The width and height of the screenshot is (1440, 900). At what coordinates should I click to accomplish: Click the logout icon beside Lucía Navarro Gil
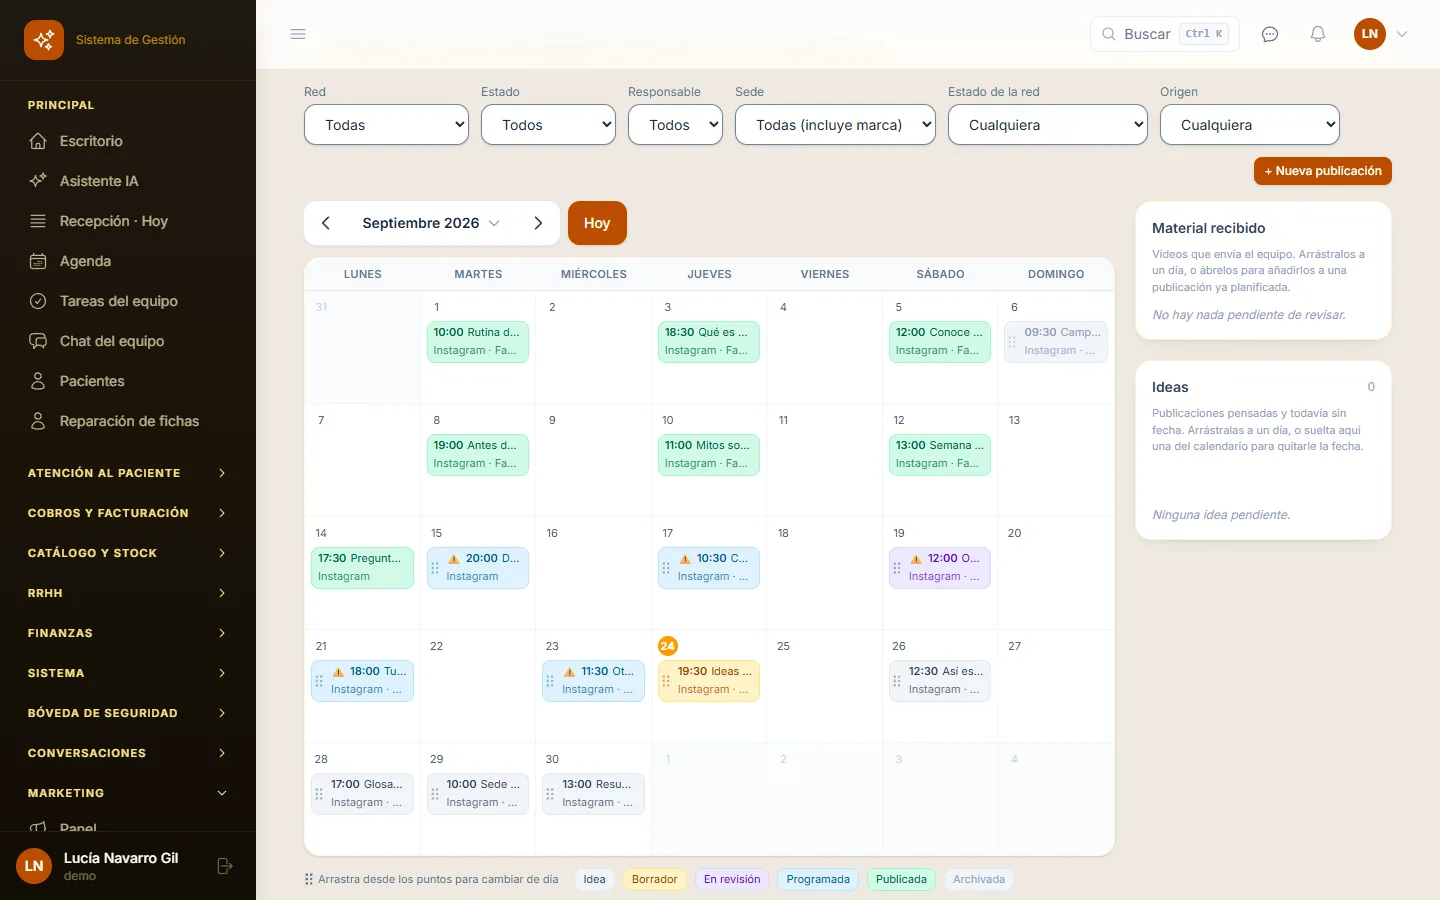[x=225, y=866]
